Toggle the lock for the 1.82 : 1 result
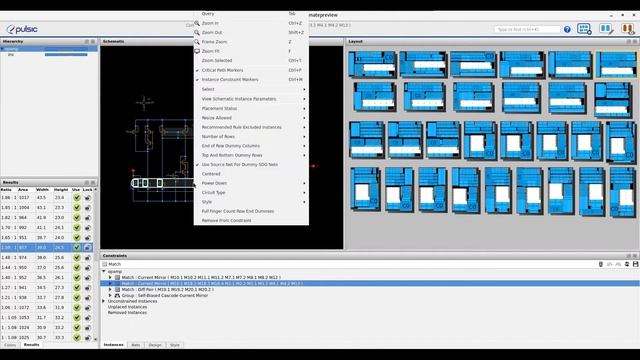Viewport: 640px width, 360px height. pos(87,218)
